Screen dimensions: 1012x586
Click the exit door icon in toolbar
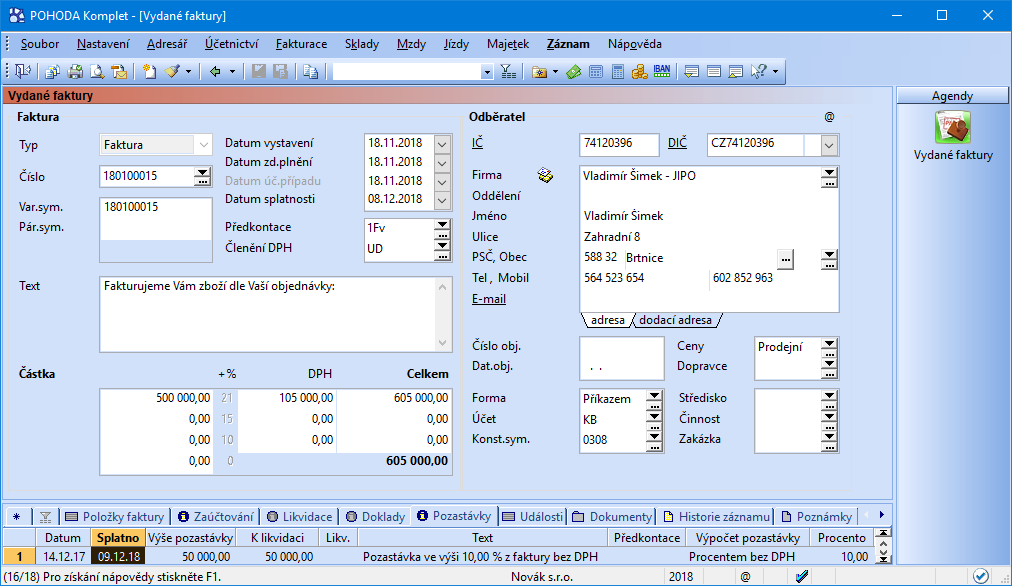coord(23,72)
